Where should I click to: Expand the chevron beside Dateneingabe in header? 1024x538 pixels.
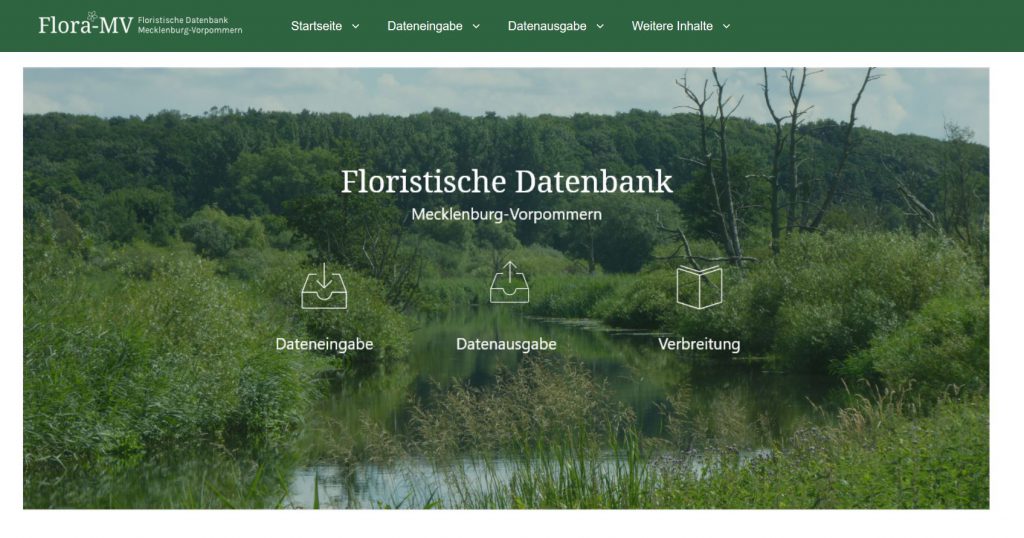click(476, 27)
